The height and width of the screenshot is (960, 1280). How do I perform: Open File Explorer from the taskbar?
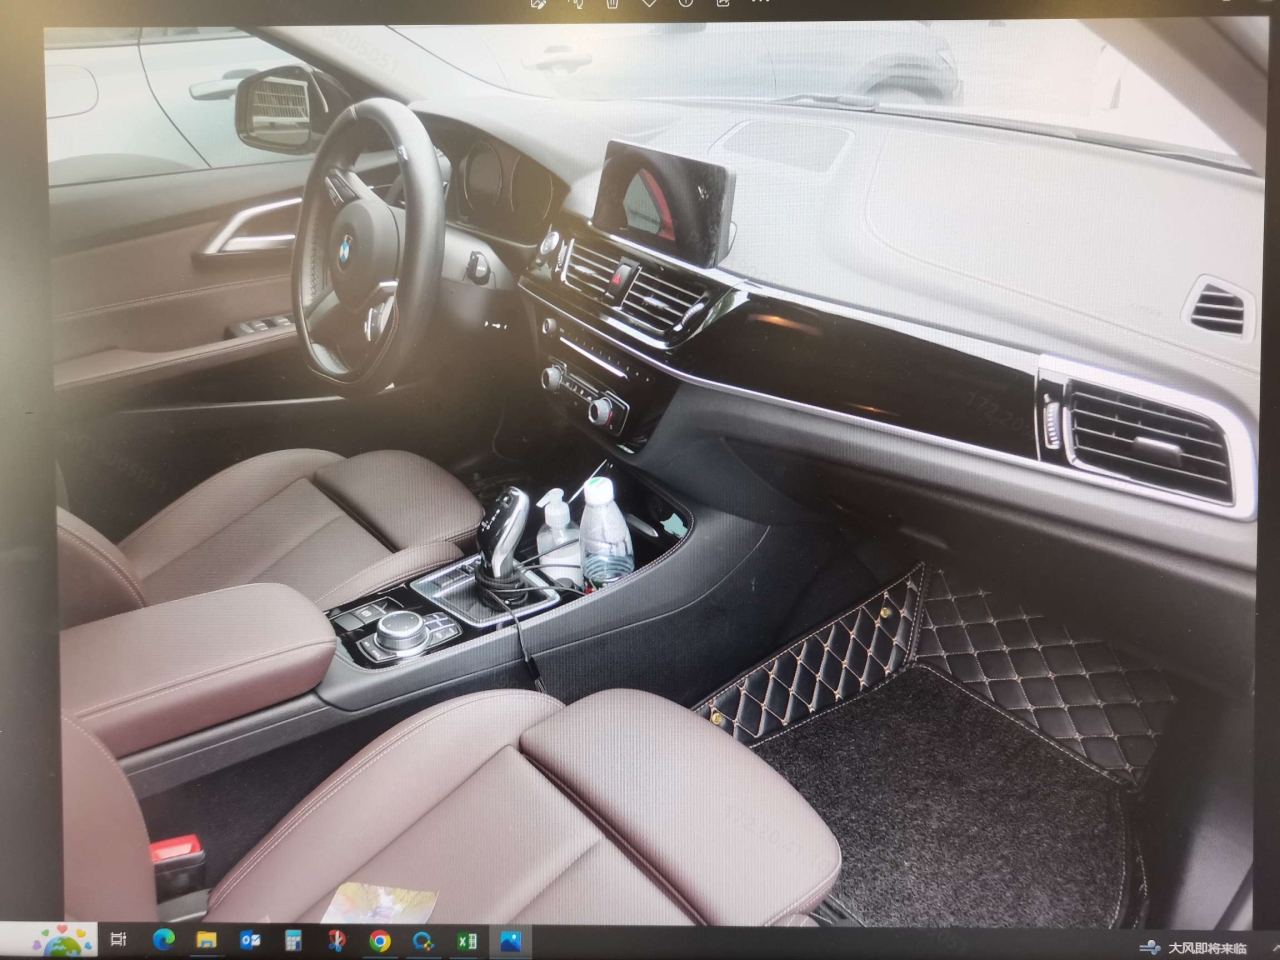pyautogui.click(x=206, y=940)
